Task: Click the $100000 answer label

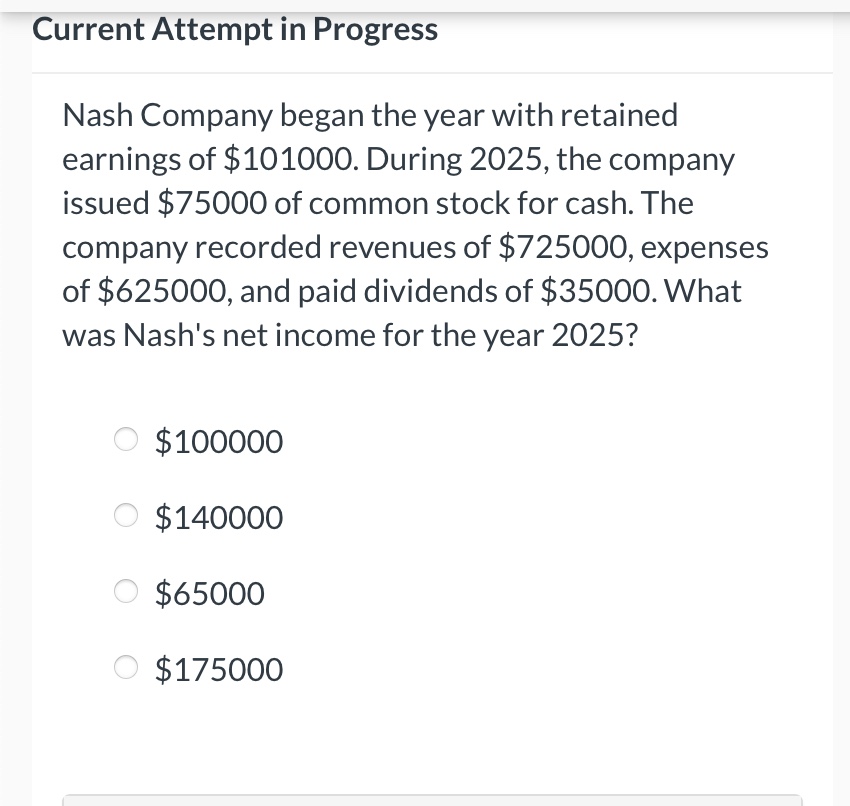Action: (218, 441)
